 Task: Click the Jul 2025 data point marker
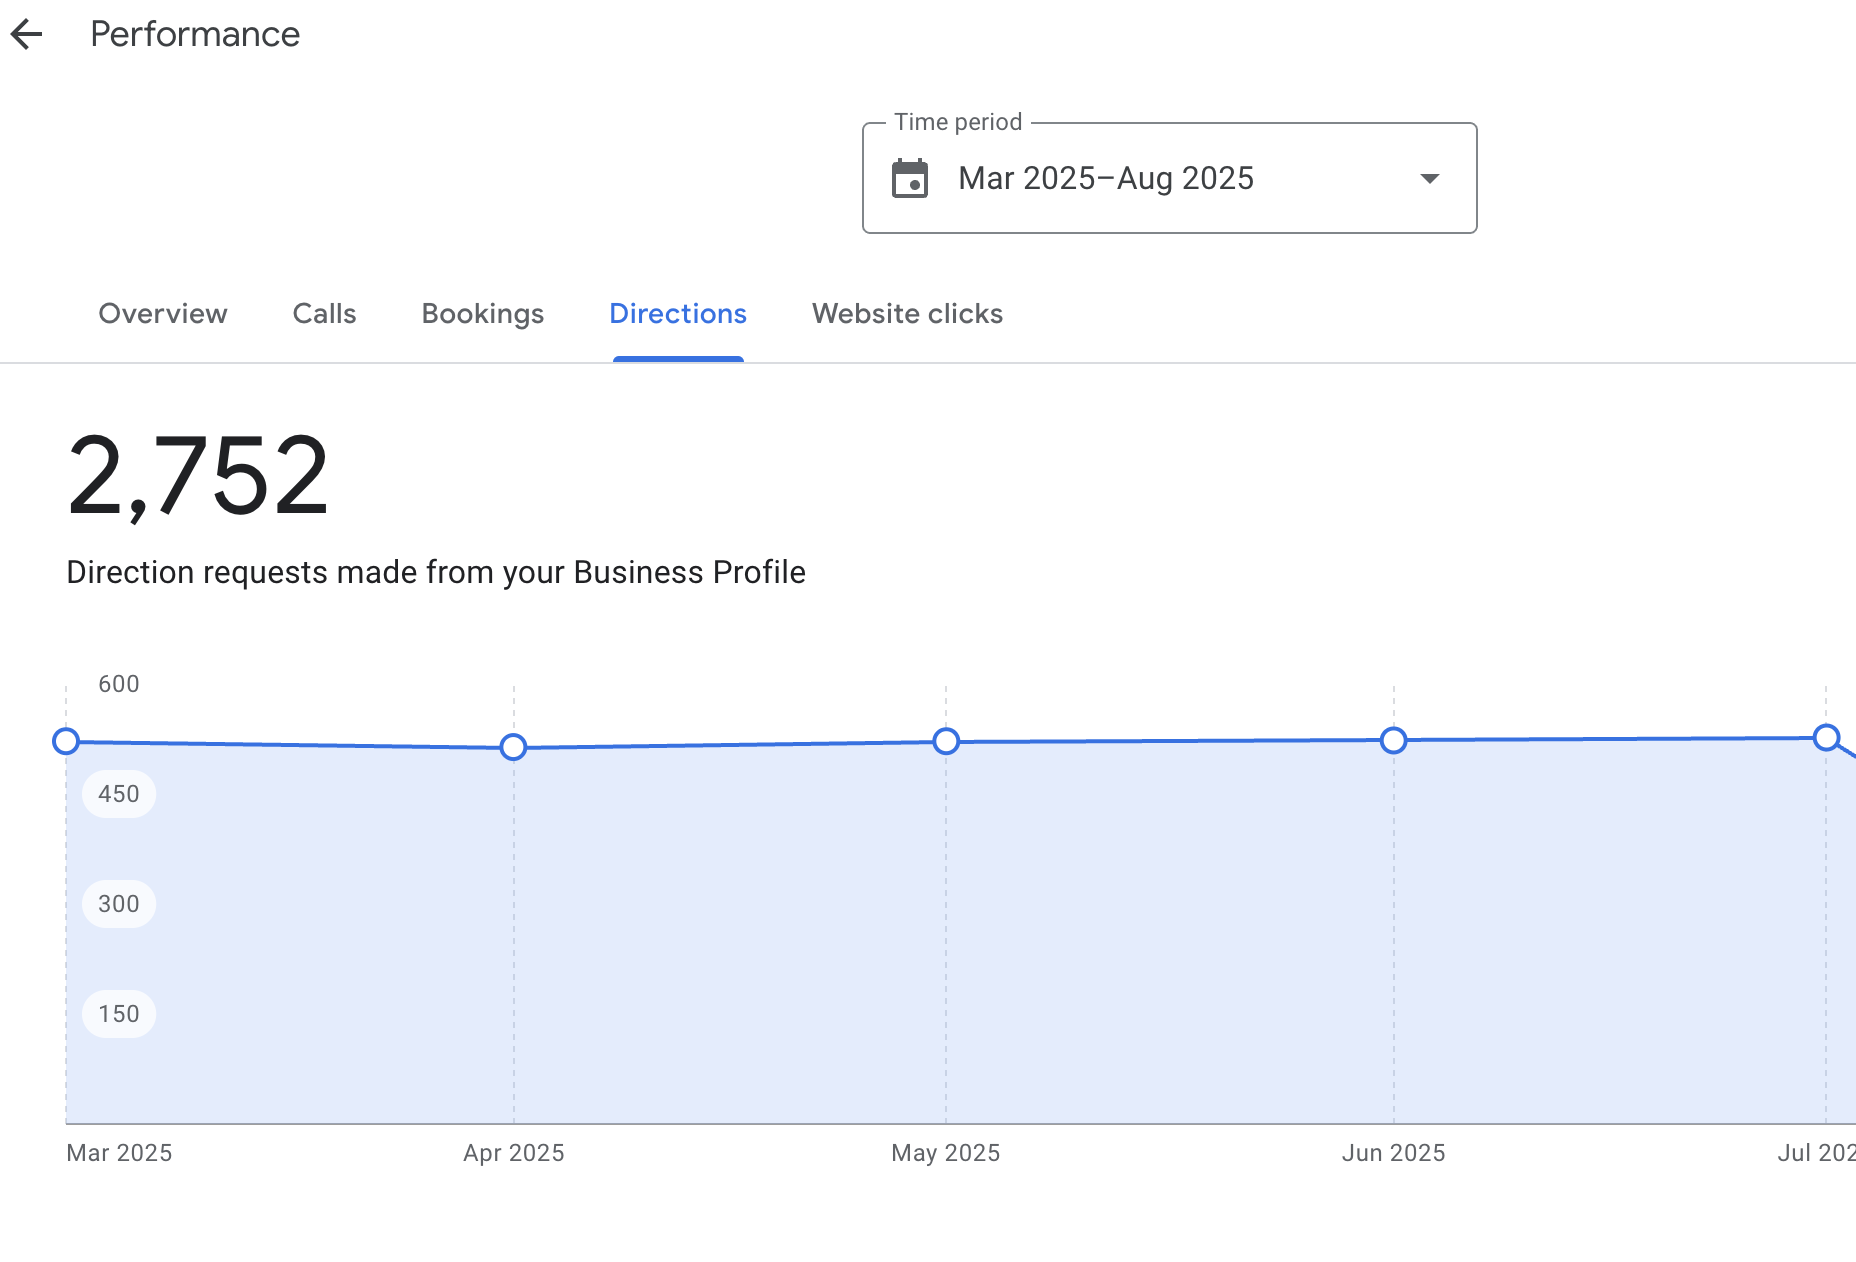(1826, 738)
